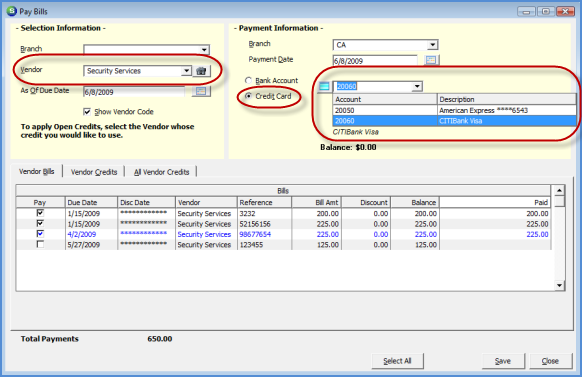This screenshot has width=582, height=377.
Task: Click the Pay column header
Action: coord(40,202)
